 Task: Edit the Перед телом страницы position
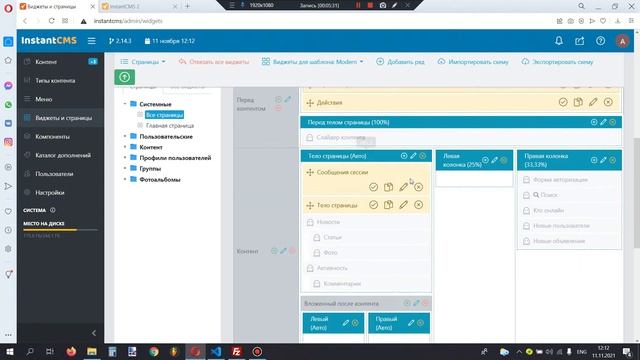[x=603, y=122]
